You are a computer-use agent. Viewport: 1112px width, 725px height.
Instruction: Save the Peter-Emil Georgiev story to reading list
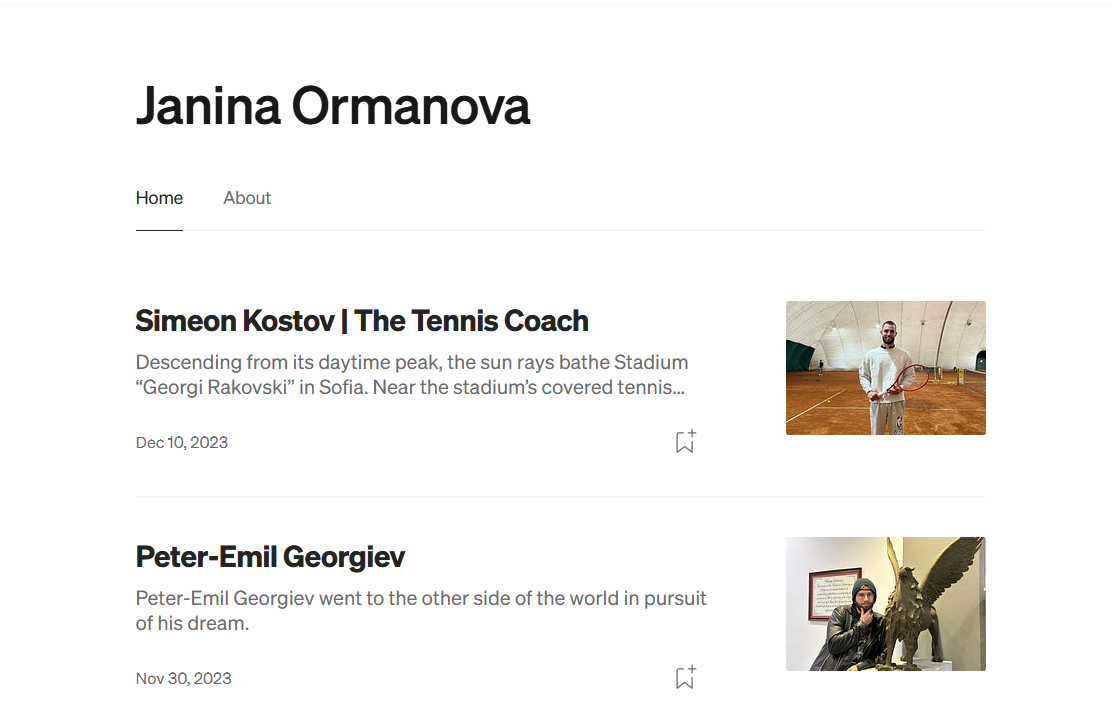685,678
